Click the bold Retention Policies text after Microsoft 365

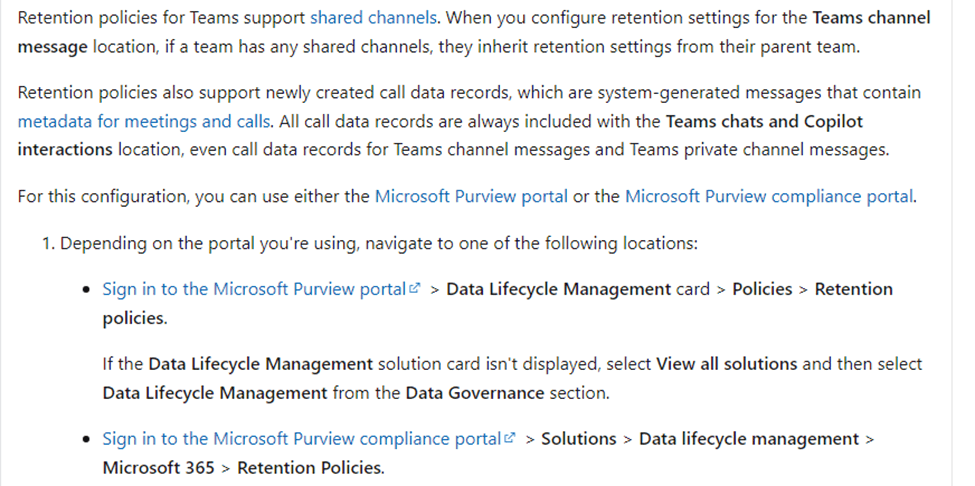coord(311,467)
